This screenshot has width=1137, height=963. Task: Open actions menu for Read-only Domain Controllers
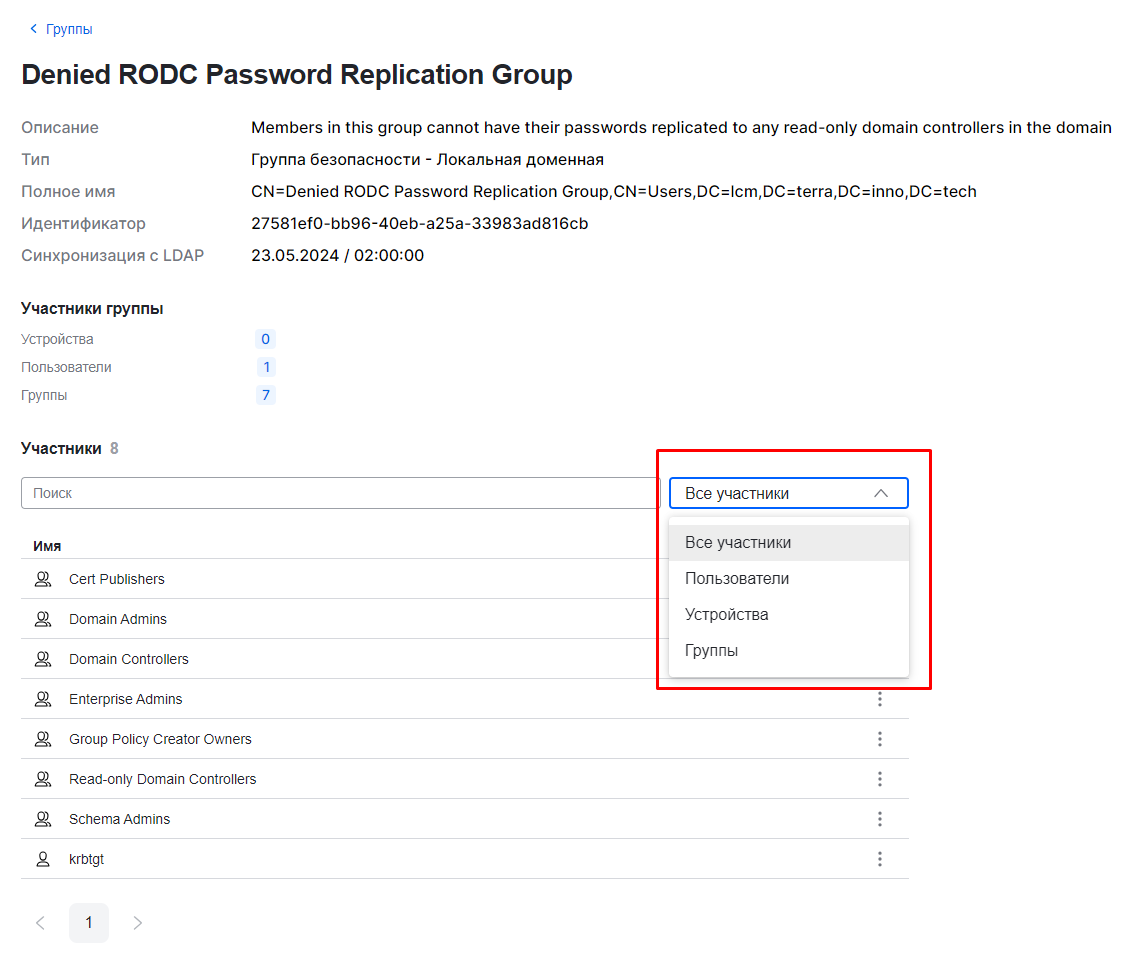coord(880,779)
